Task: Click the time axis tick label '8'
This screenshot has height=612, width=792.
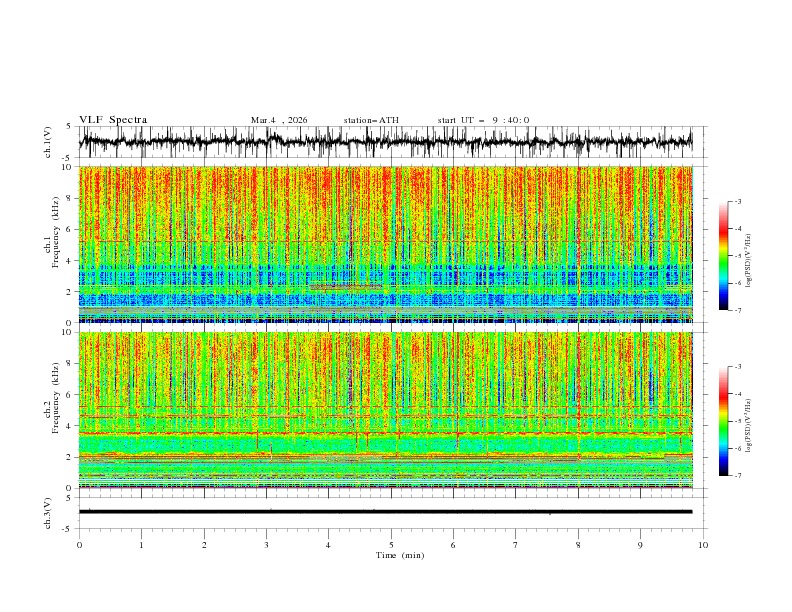Action: 578,545
